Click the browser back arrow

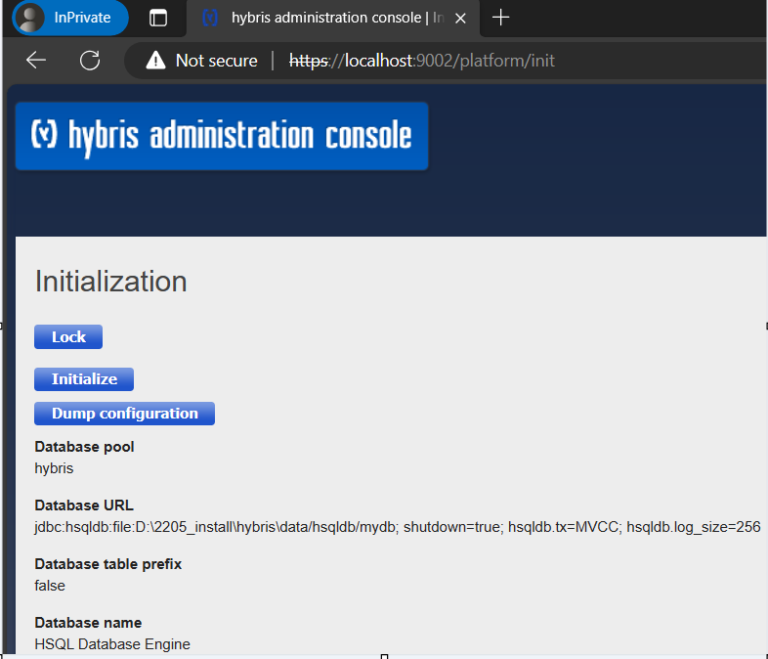[36, 61]
